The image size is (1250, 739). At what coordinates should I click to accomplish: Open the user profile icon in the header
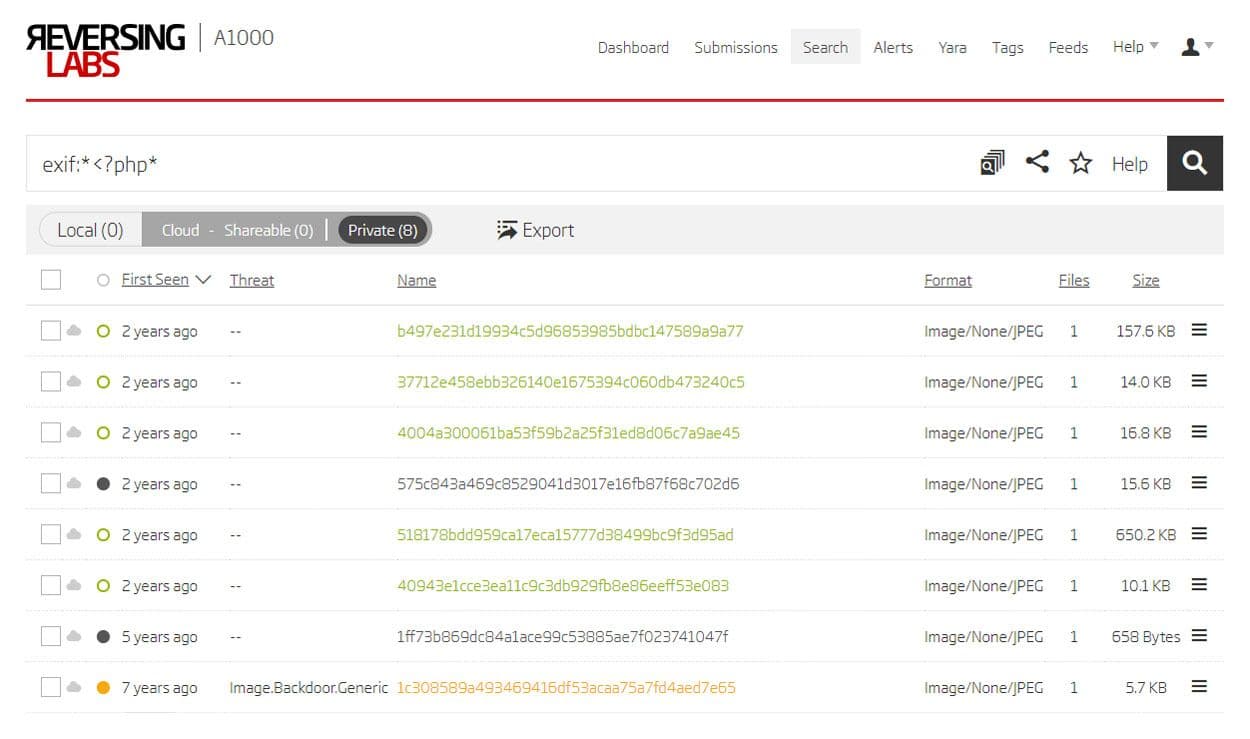point(1190,46)
